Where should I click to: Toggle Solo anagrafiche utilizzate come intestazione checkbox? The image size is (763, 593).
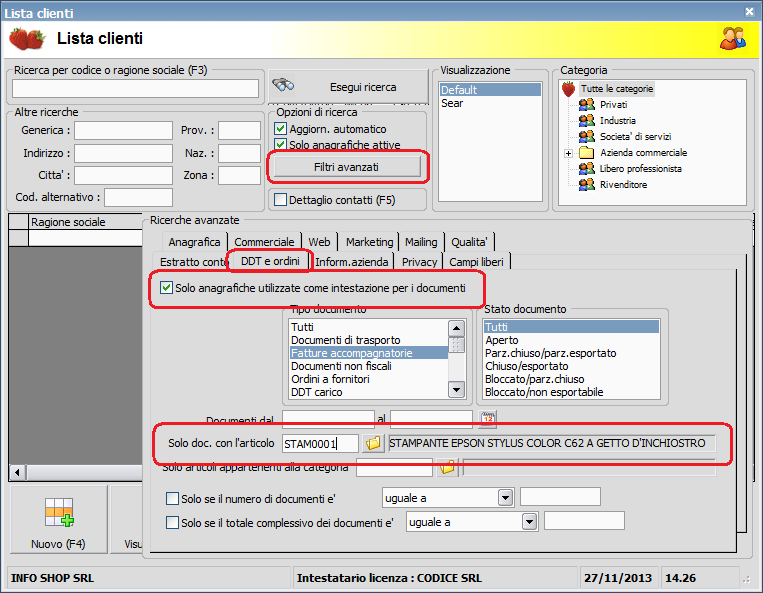166,288
